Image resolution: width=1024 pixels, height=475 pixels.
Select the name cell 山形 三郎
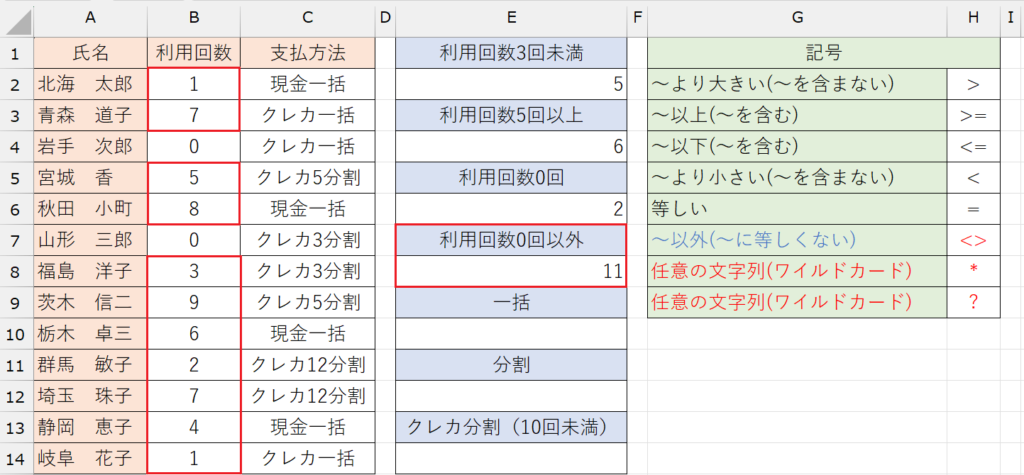(91, 240)
